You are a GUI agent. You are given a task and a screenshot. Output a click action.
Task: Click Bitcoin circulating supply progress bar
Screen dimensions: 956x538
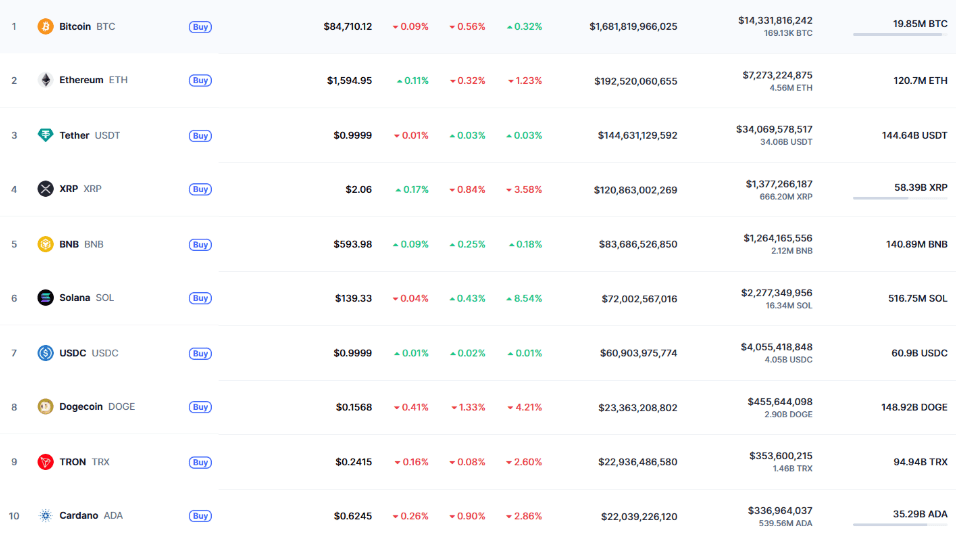(x=900, y=35)
